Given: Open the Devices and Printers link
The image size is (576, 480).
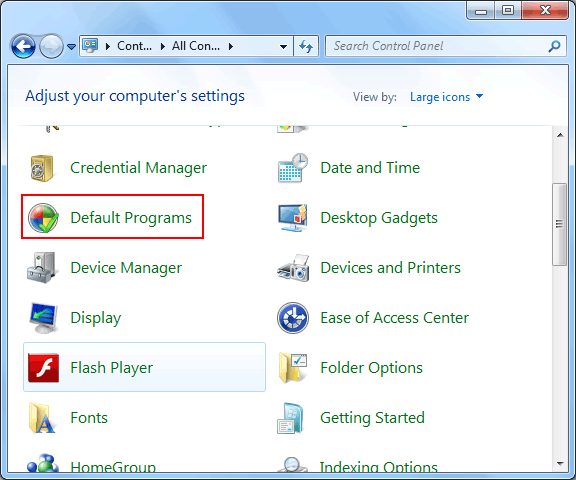Looking at the screenshot, I should (390, 268).
